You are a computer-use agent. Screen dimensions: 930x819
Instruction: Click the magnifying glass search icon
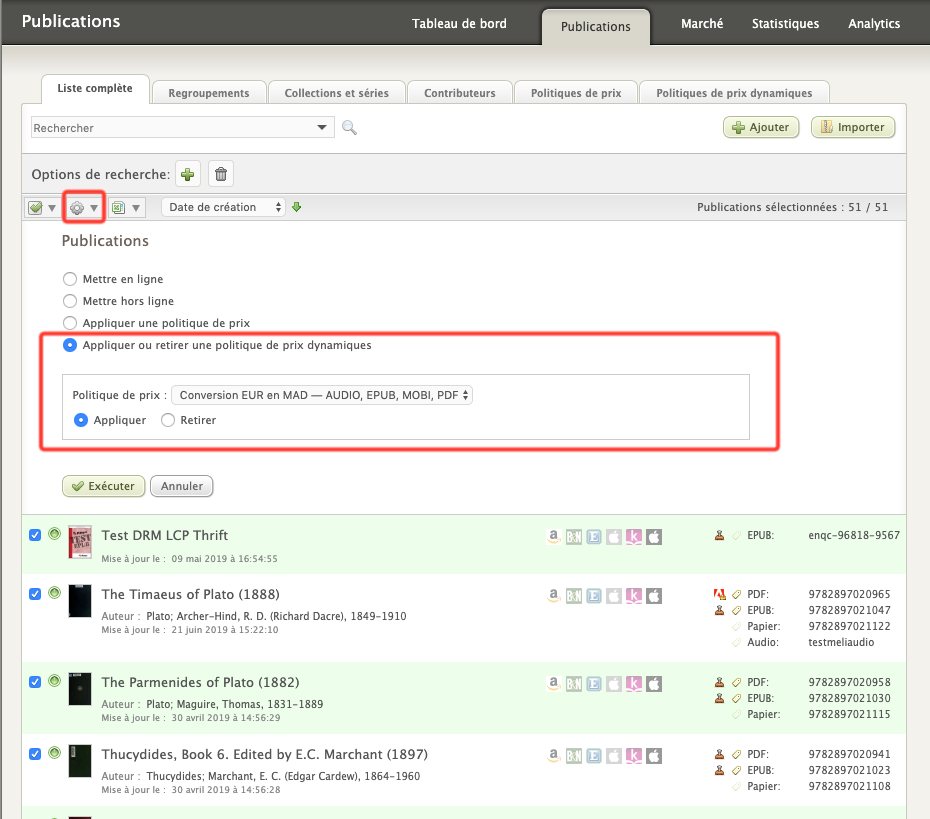[349, 128]
